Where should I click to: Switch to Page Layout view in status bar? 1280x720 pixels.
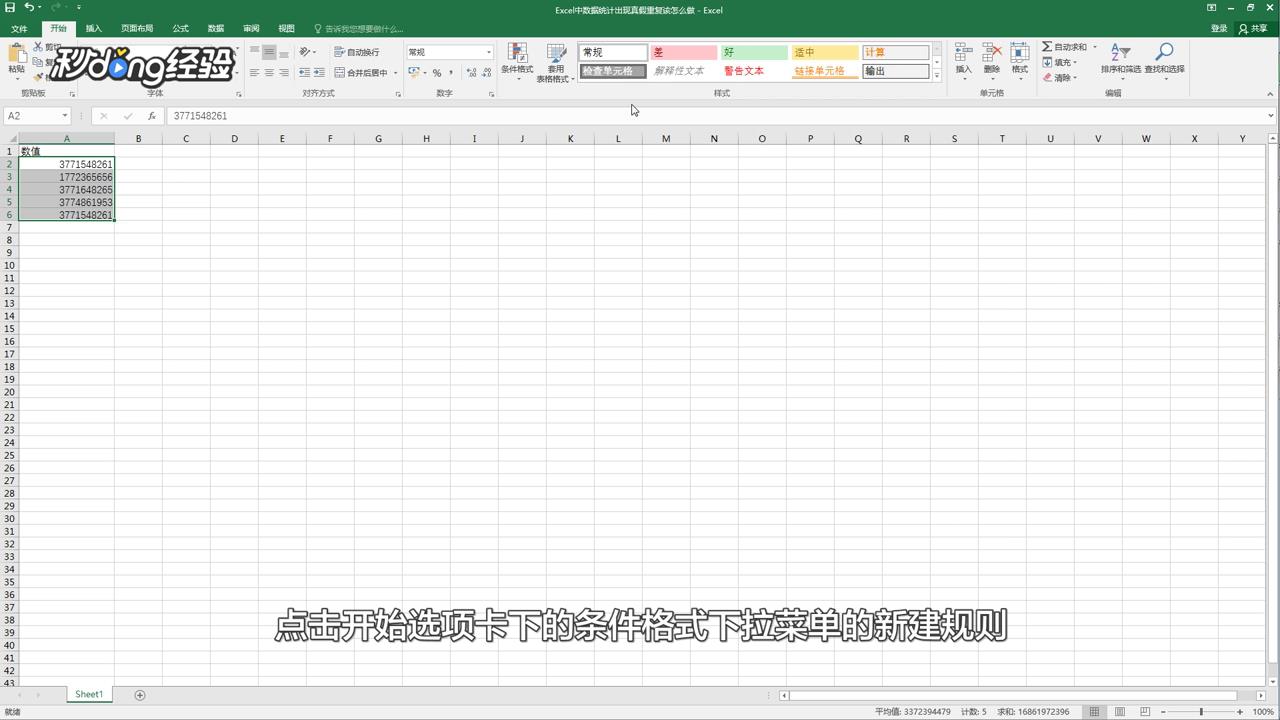(x=1120, y=712)
